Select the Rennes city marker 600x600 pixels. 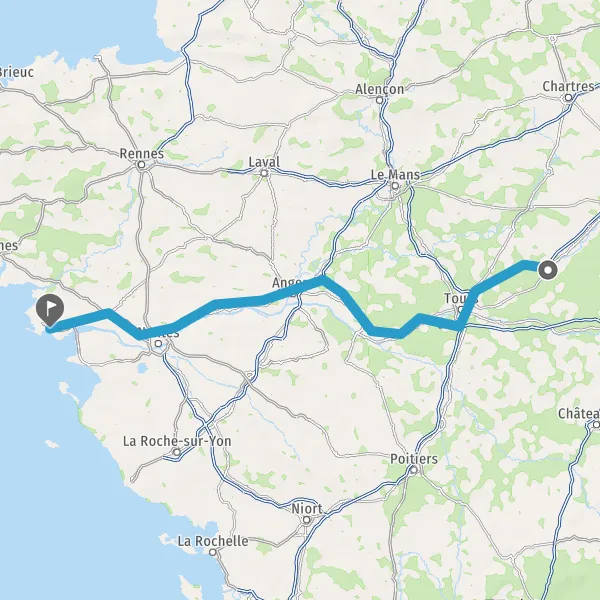pyautogui.click(x=142, y=165)
